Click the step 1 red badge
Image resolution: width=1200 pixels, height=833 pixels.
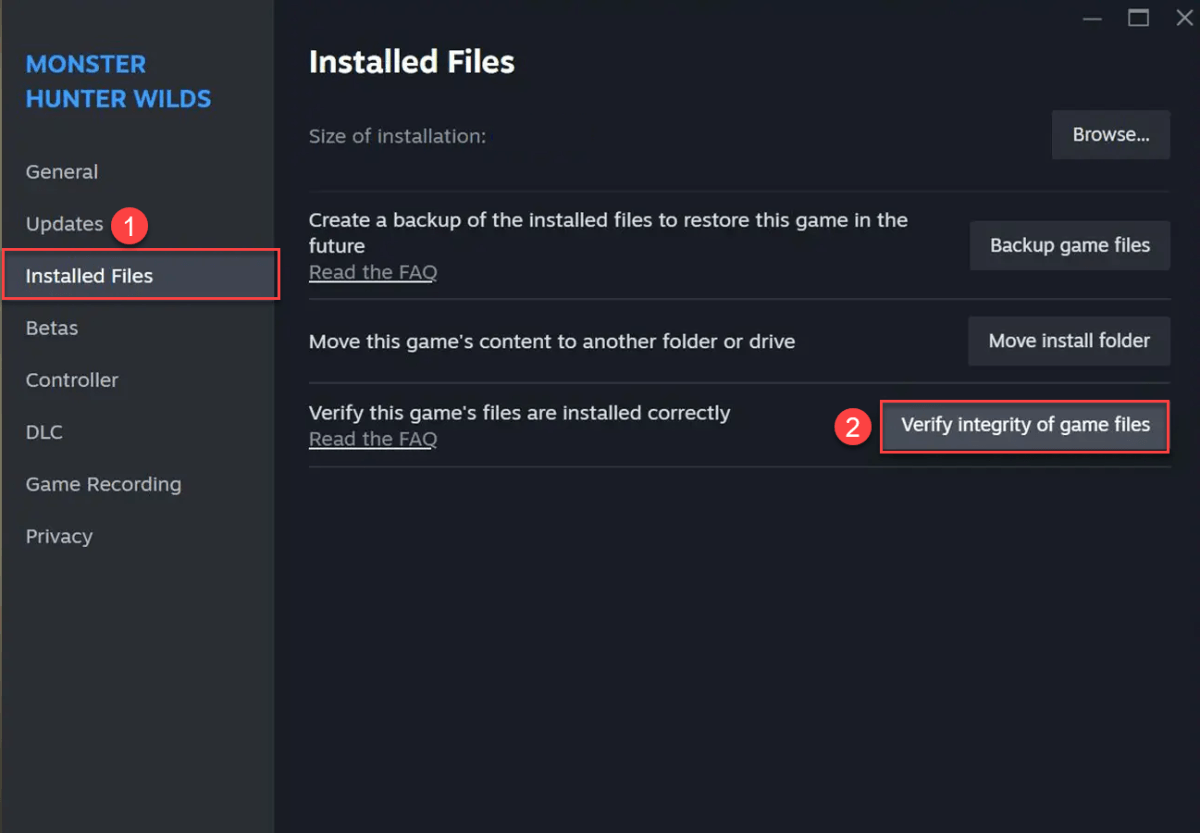pyautogui.click(x=131, y=225)
